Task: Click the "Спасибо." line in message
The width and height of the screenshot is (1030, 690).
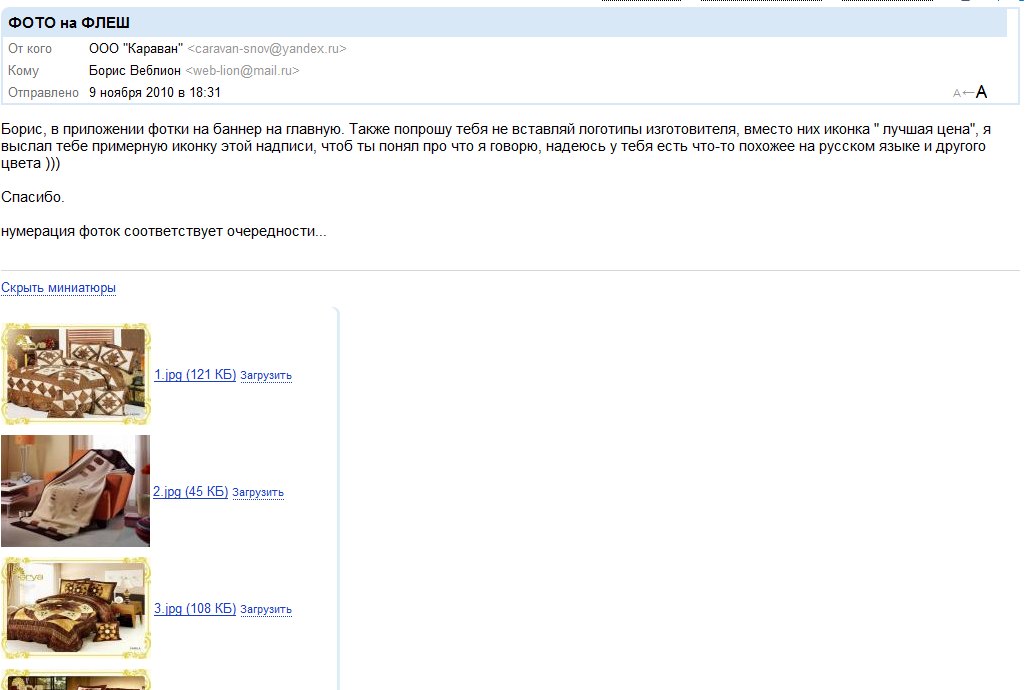Action: tap(33, 197)
